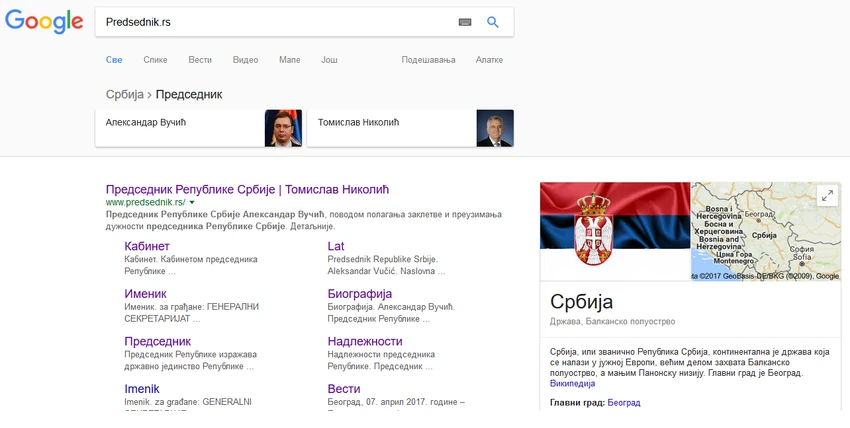Click Томислав Николић portrait thumbnail
850x428 pixels.
[495, 128]
